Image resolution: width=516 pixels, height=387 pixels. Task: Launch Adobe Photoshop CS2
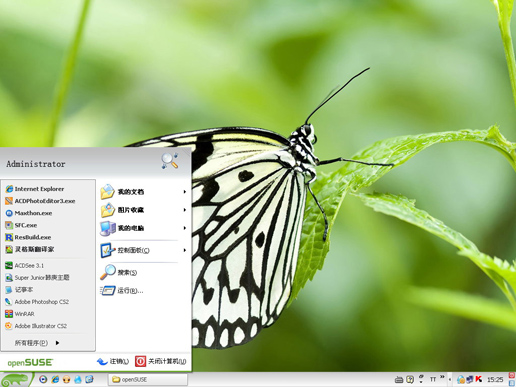37,302
